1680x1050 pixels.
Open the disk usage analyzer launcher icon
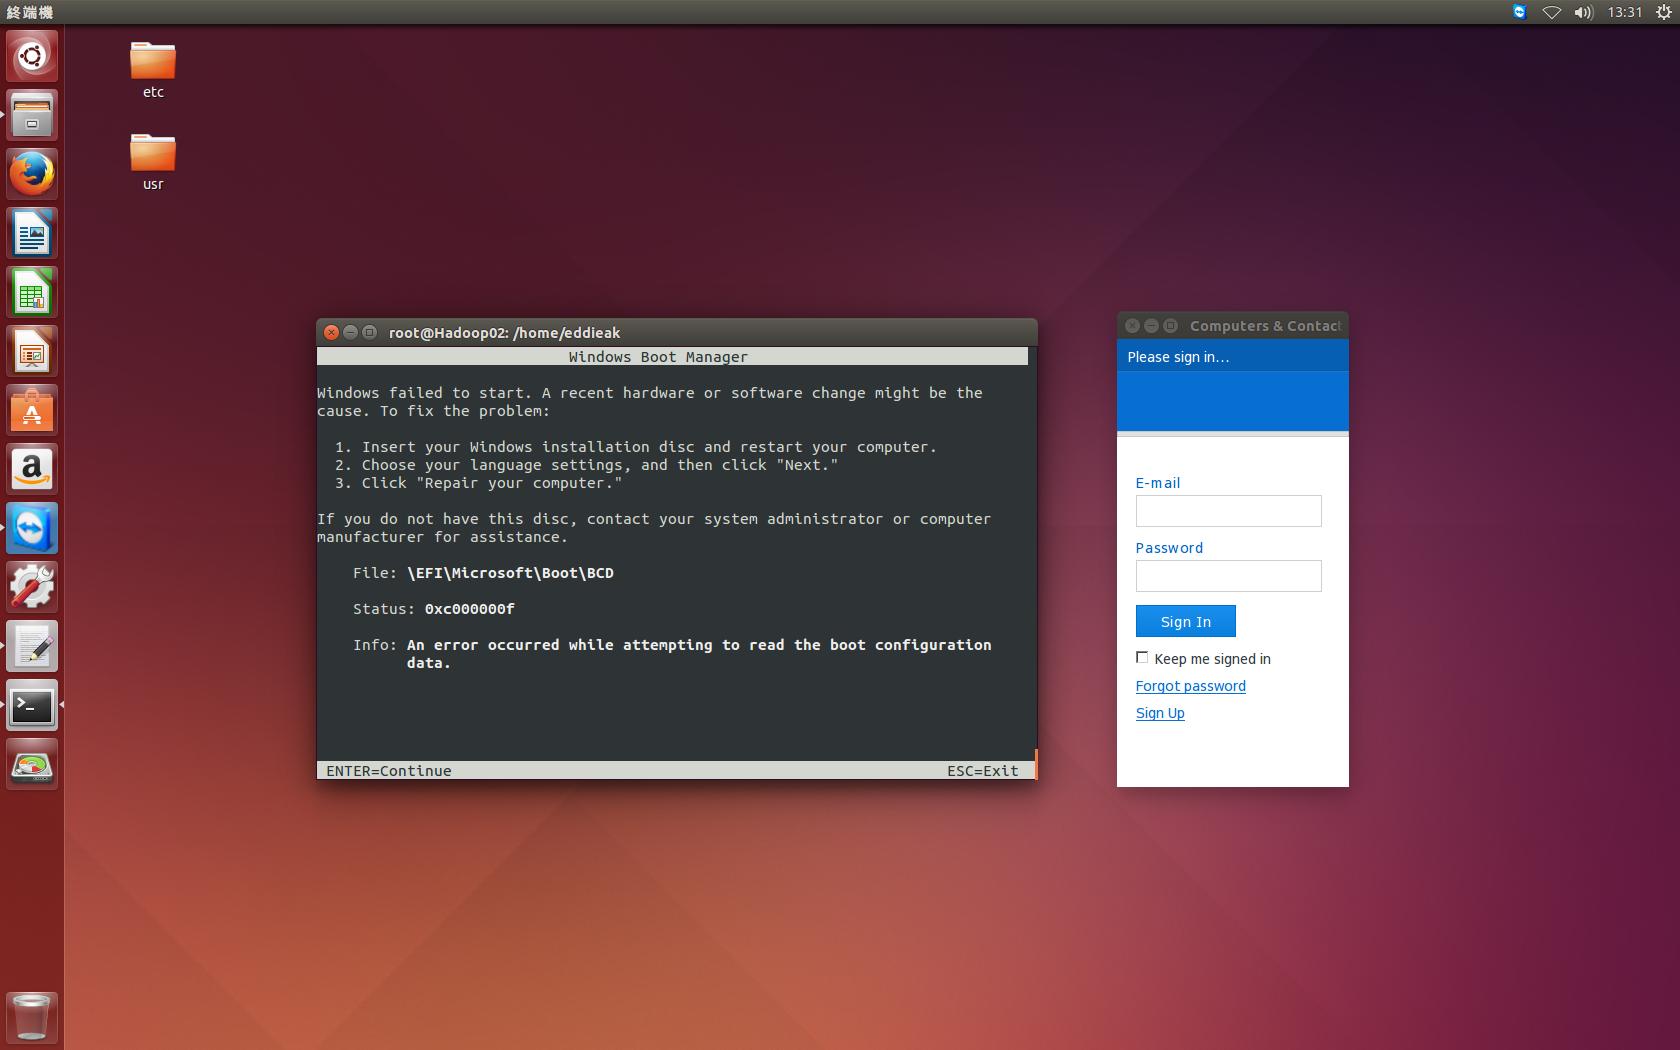32,764
